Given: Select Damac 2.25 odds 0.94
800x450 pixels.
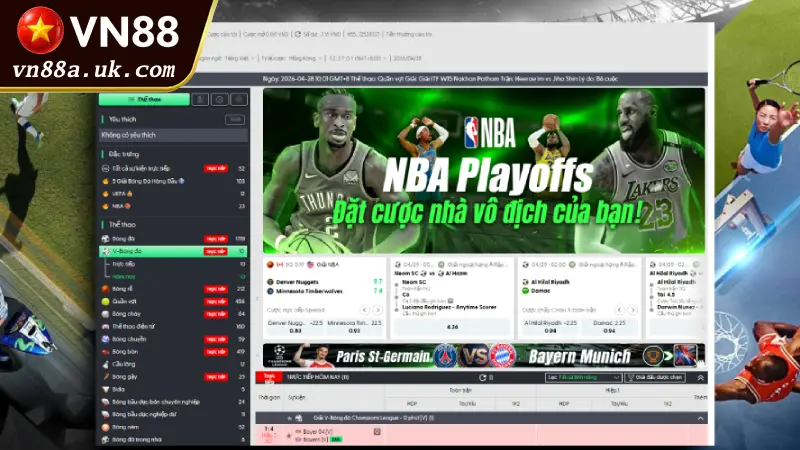Looking at the screenshot, I should (x=609, y=327).
